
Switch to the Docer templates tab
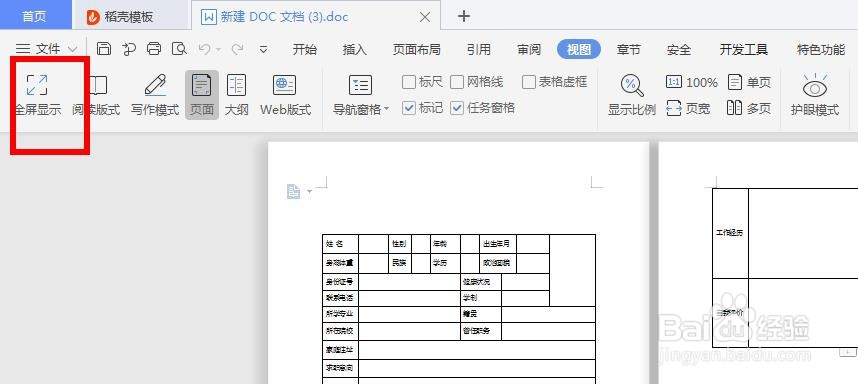pos(131,16)
